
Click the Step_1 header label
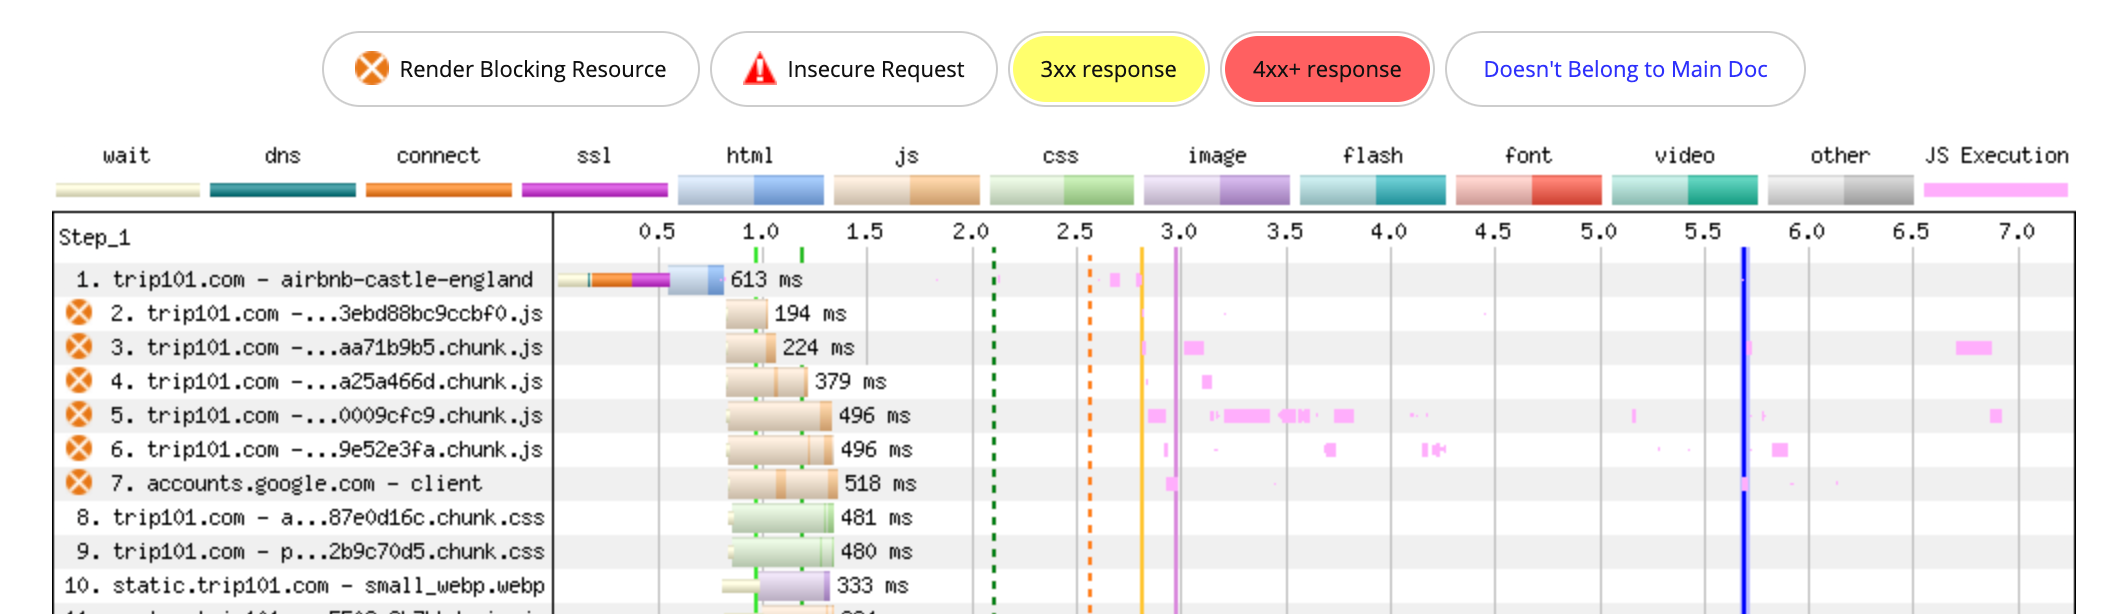pyautogui.click(x=94, y=237)
